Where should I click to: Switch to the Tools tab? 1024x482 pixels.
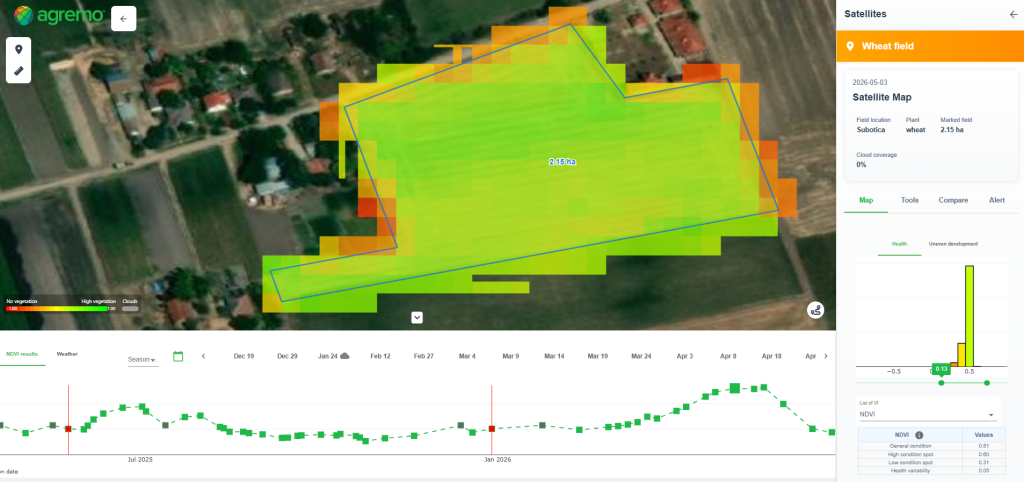pos(910,200)
